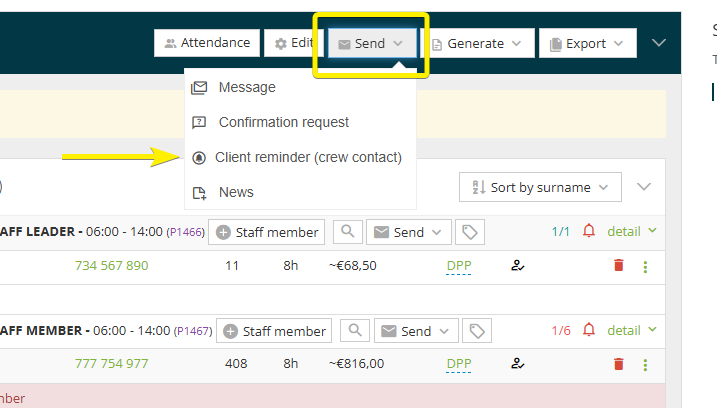The height and width of the screenshot is (408, 717).
Task: Open the Export dropdown
Action: pyautogui.click(x=587, y=43)
